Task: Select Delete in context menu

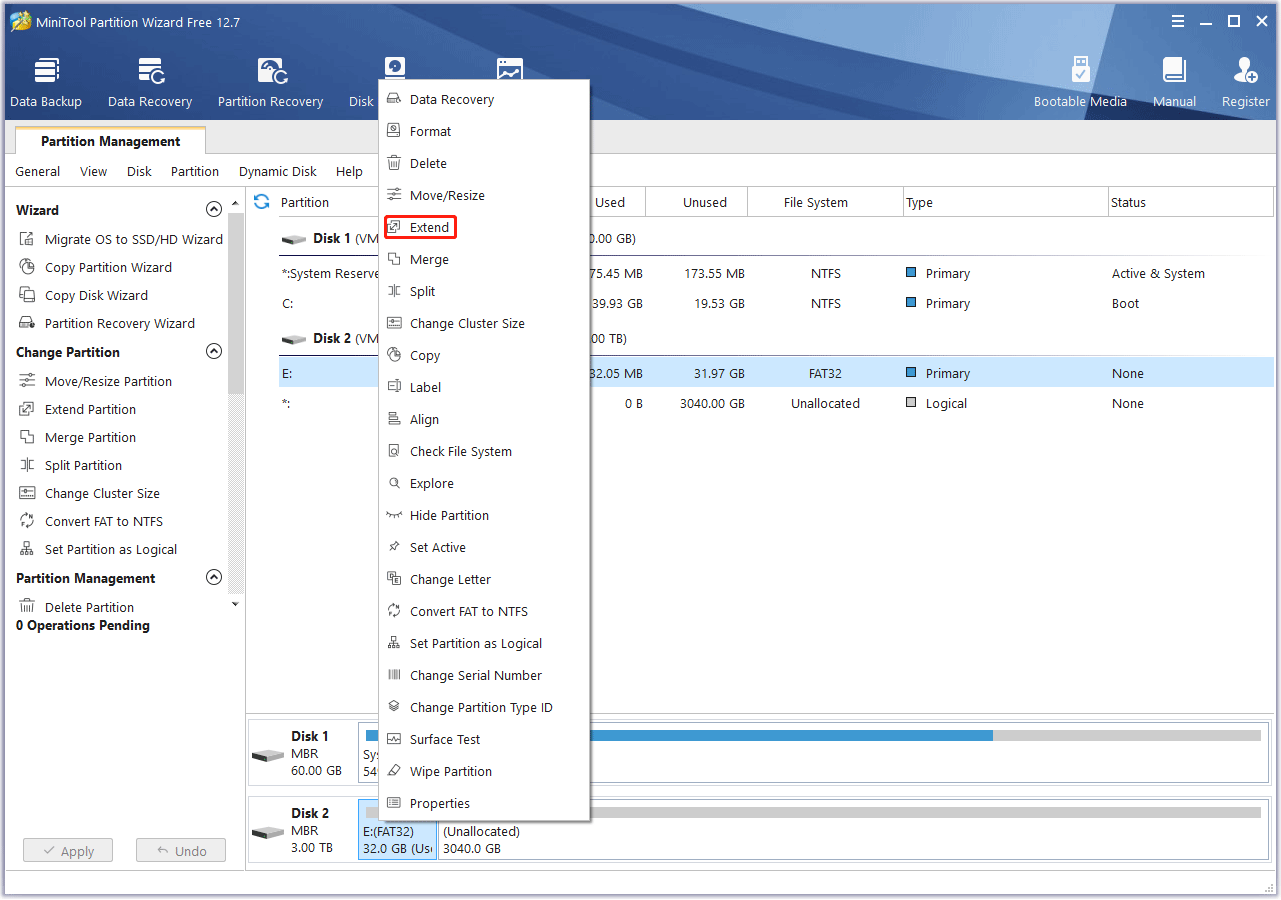Action: pyautogui.click(x=484, y=163)
